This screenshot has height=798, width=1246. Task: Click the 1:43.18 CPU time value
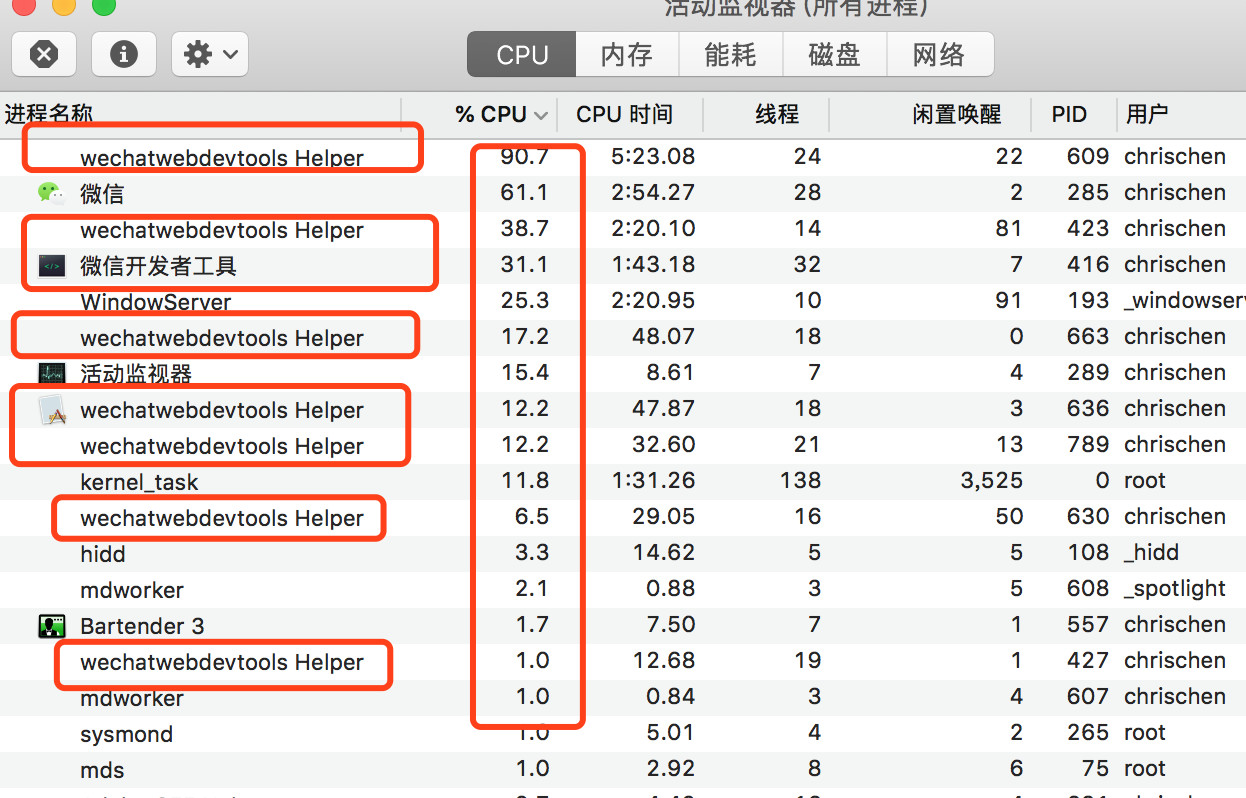(x=655, y=264)
